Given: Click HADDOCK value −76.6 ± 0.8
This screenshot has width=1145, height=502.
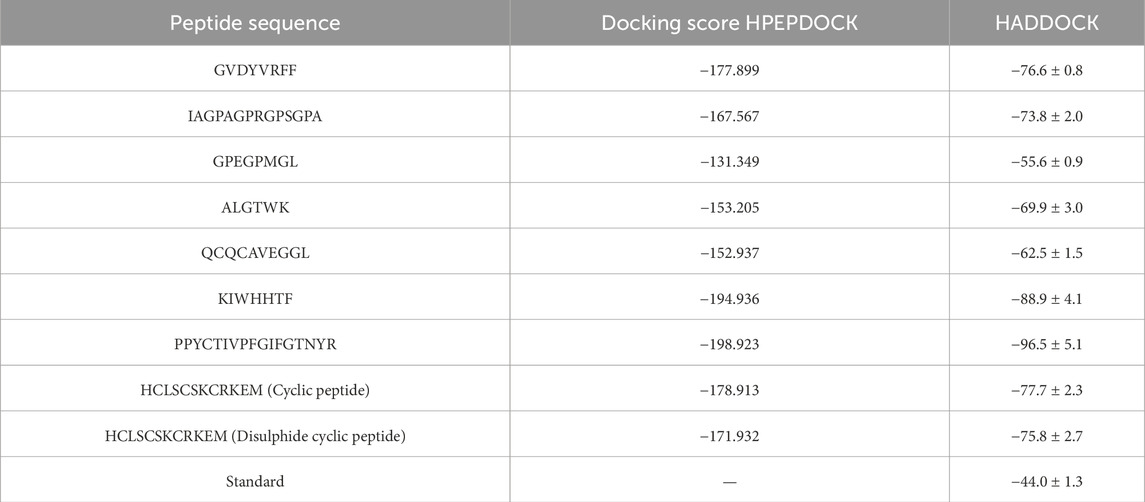Looking at the screenshot, I should coord(1046,70).
